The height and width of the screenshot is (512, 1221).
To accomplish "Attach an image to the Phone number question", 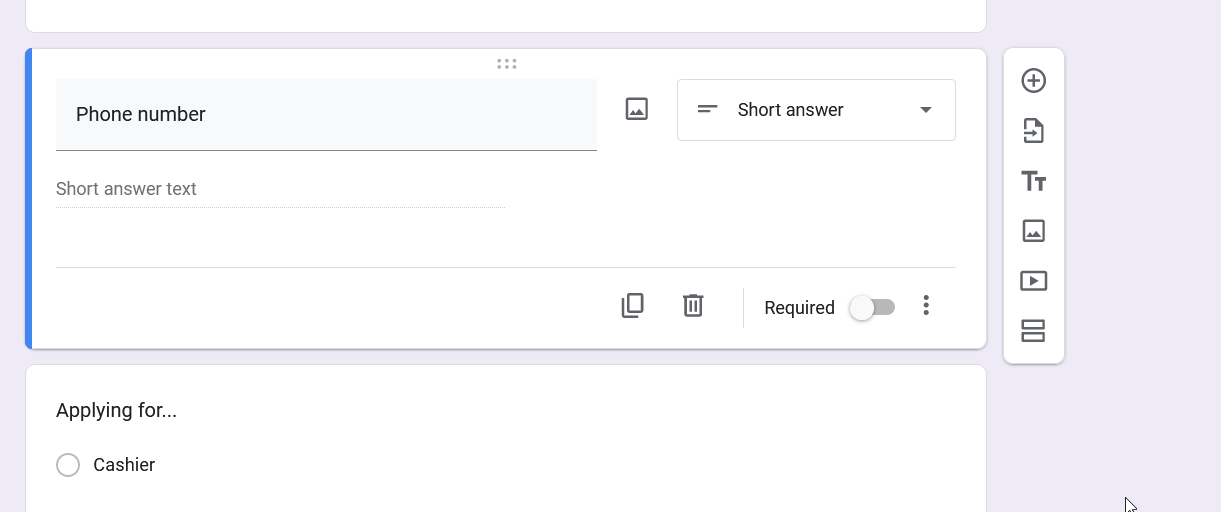I will 637,109.
